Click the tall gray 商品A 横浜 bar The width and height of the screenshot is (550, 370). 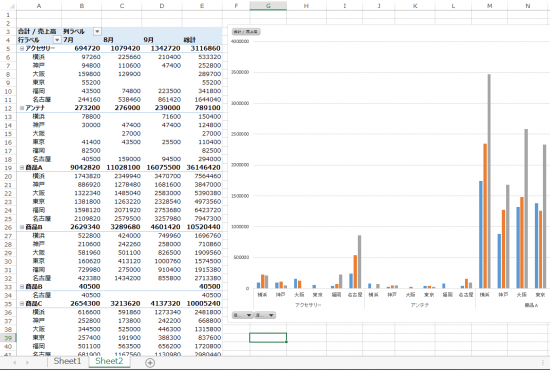pyautogui.click(x=489, y=181)
